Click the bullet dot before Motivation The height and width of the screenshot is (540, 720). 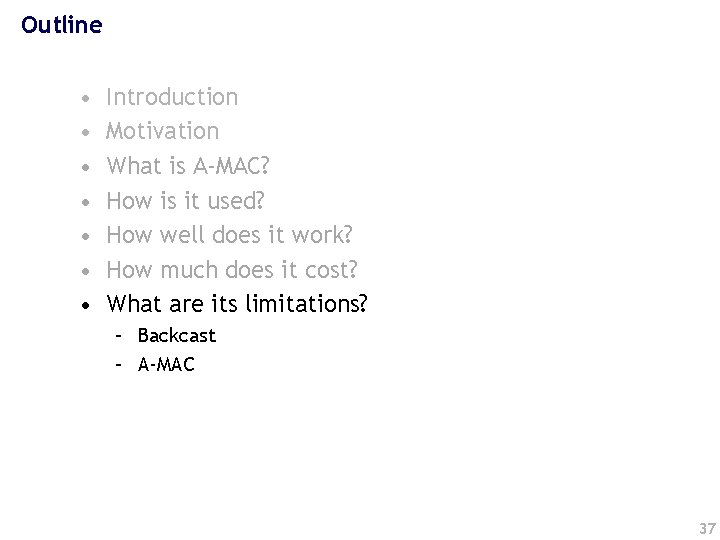(85, 133)
